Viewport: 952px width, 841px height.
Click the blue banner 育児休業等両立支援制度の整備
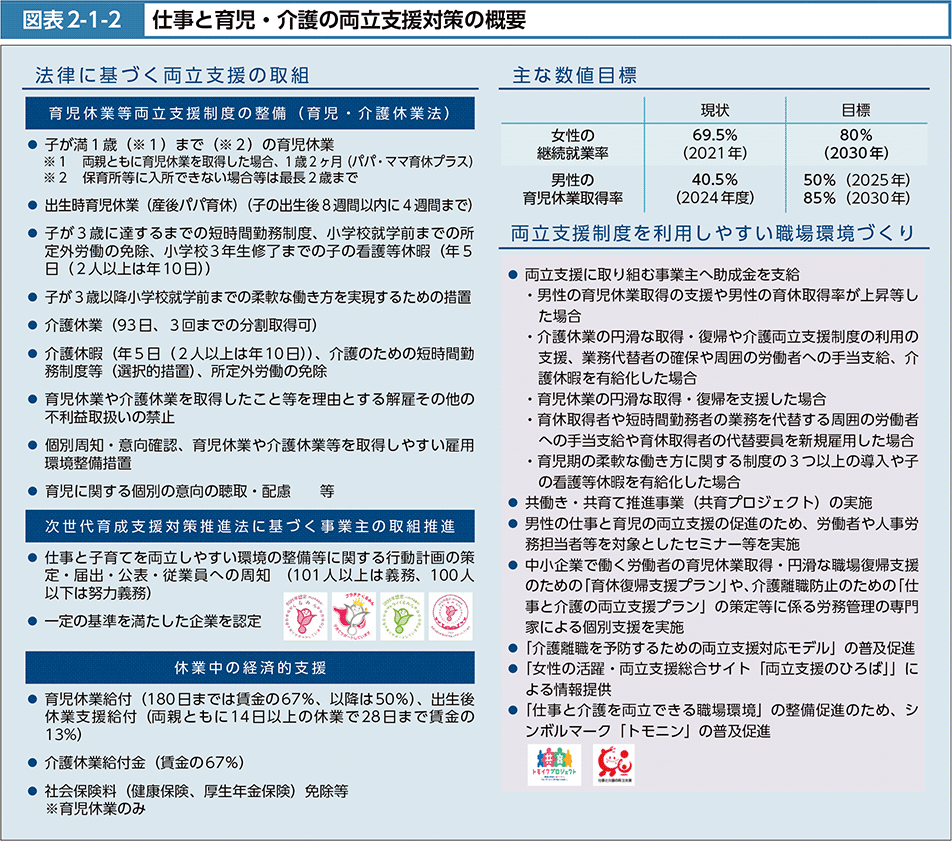(250, 114)
